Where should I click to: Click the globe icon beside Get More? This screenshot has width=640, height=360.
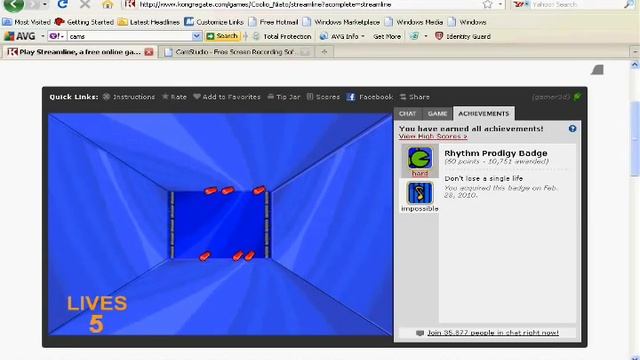(x=414, y=36)
